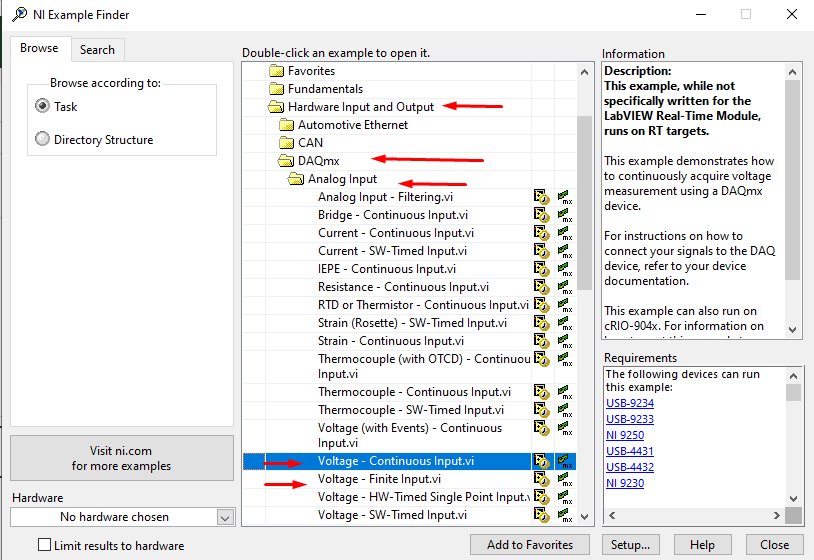Viewport: 814px width, 560px height.
Task: Click the Help button
Action: tap(702, 544)
